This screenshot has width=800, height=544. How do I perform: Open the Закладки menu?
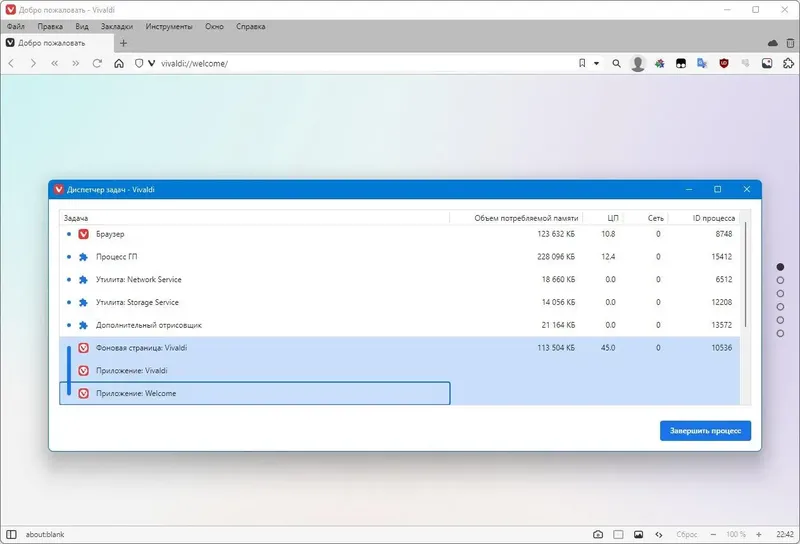(x=117, y=27)
